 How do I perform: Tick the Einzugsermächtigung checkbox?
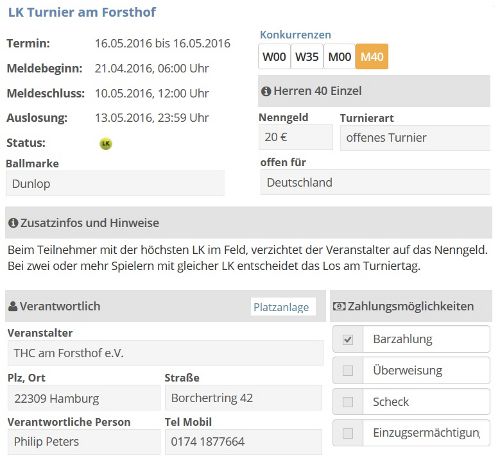348,433
